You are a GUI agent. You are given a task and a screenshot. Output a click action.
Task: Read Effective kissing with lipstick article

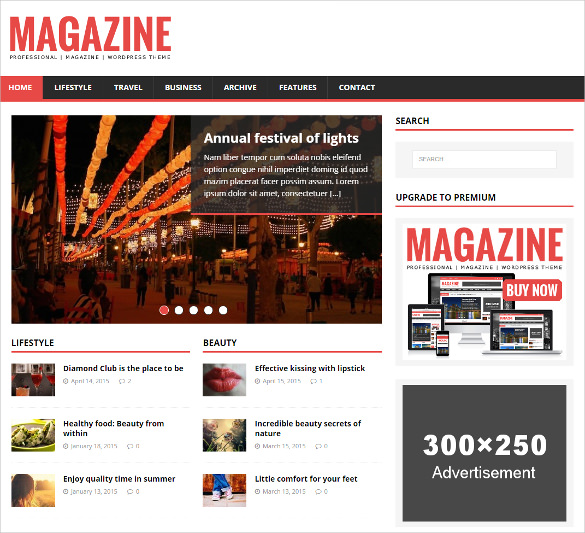point(310,369)
